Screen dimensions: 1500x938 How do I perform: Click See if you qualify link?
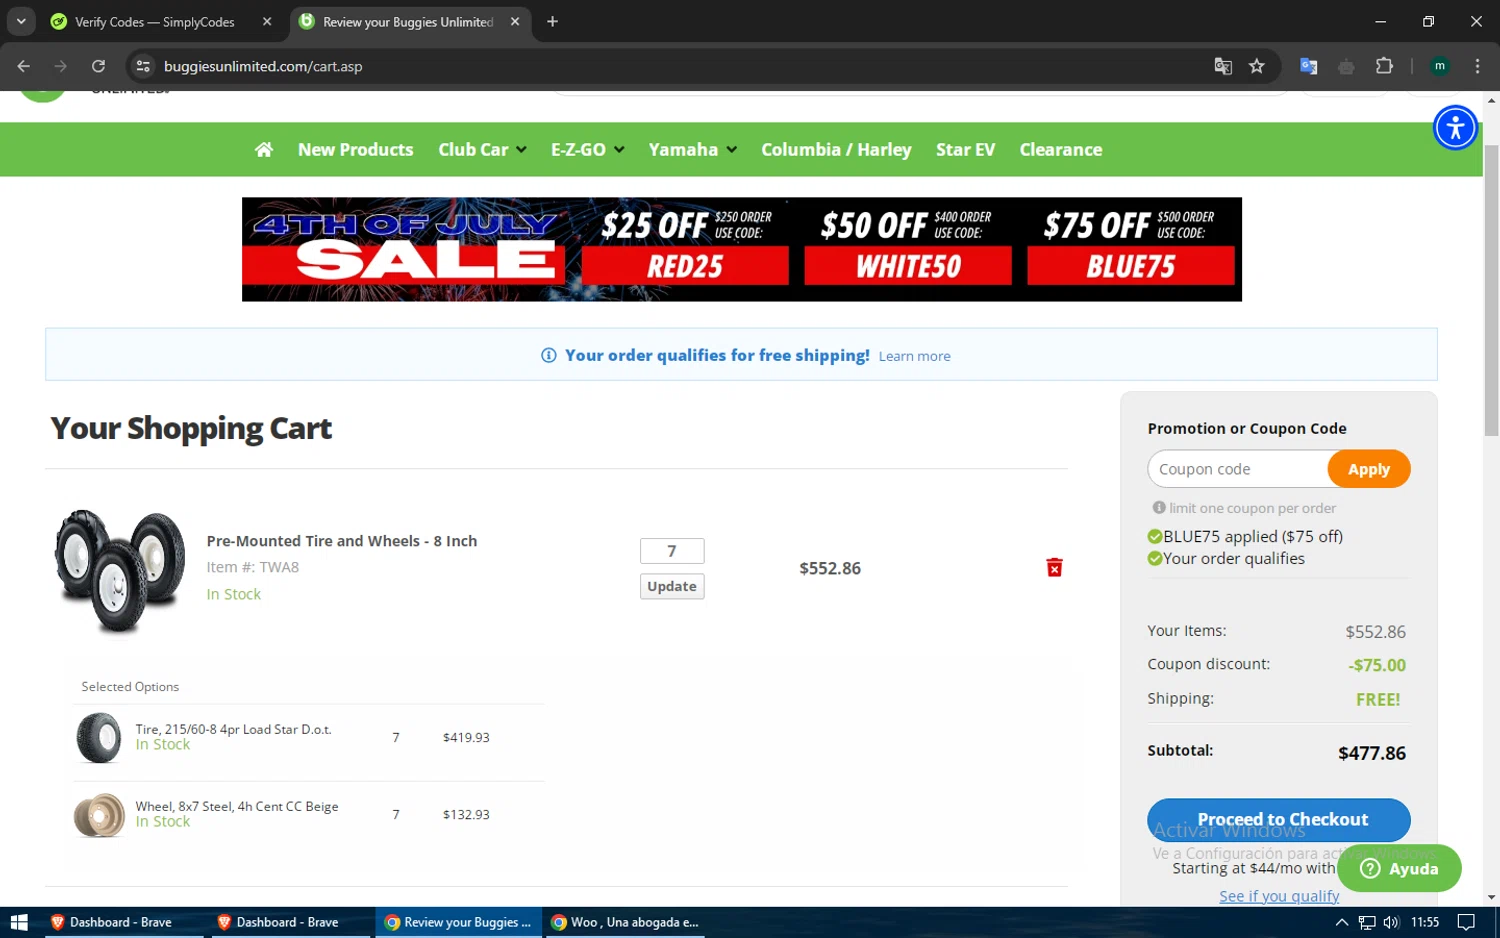coord(1279,896)
